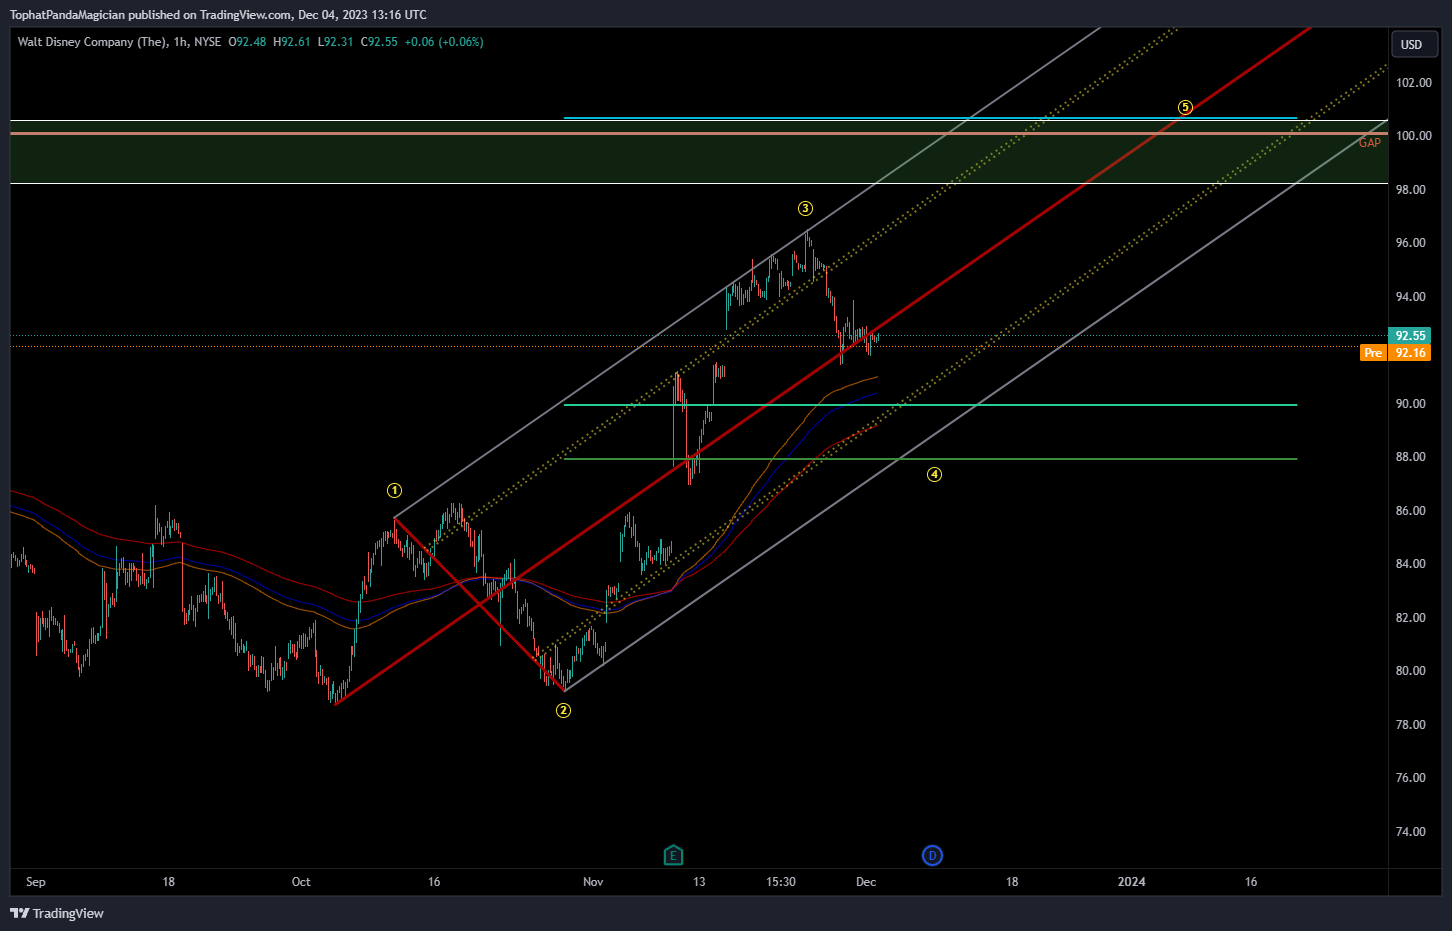Click the open value O92.48
This screenshot has height=931, width=1452.
pyautogui.click(x=247, y=42)
